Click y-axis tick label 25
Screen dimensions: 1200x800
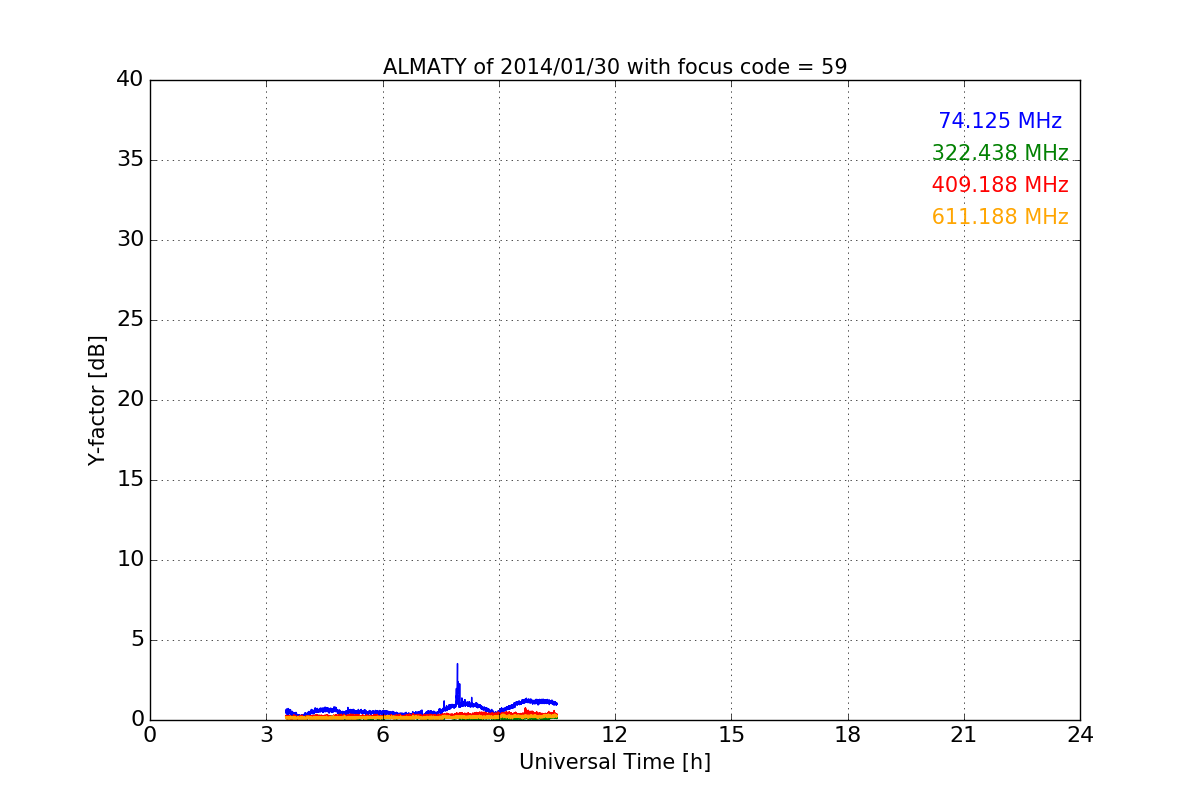[130, 319]
